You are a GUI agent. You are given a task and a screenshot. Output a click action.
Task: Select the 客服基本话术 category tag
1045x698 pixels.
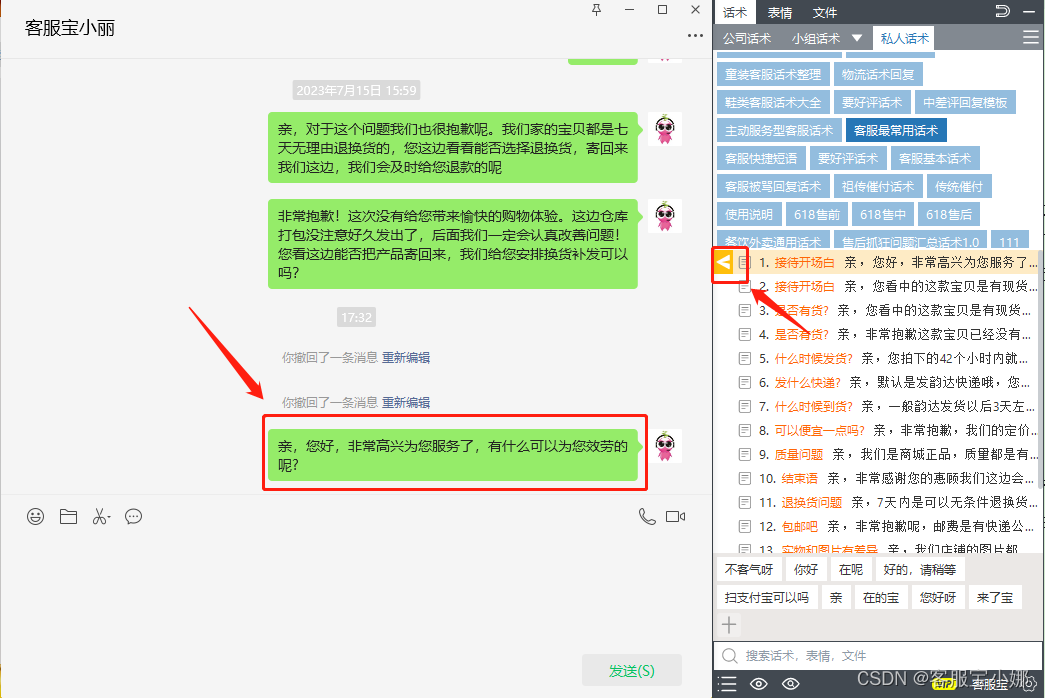pyautogui.click(x=935, y=159)
